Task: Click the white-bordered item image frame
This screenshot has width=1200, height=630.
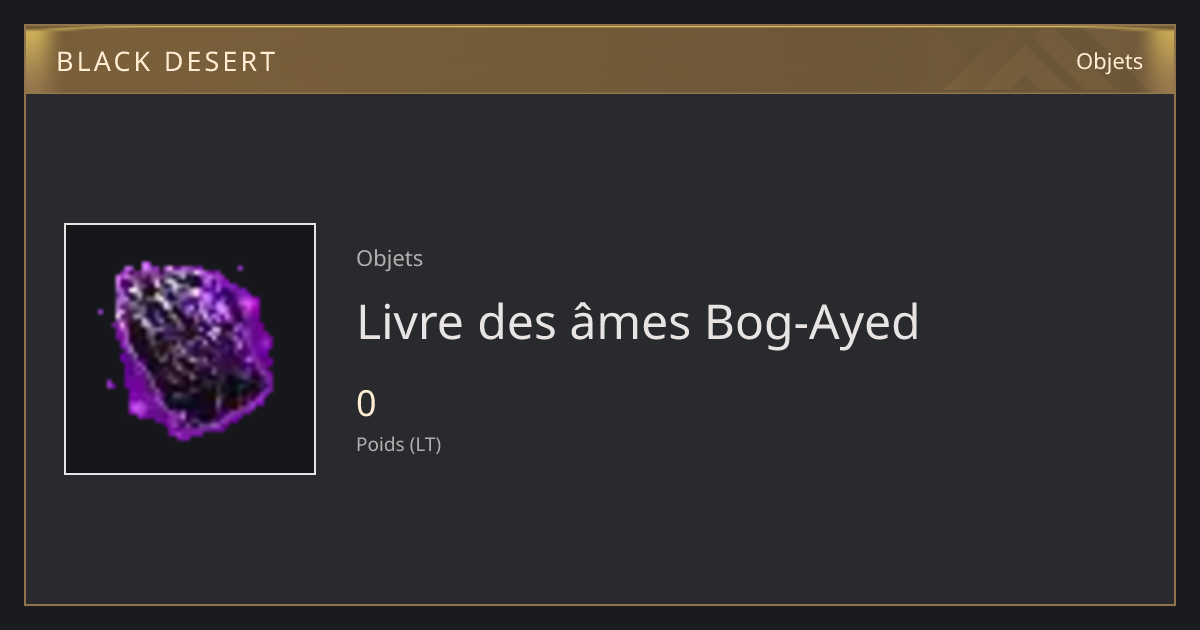Action: click(190, 349)
